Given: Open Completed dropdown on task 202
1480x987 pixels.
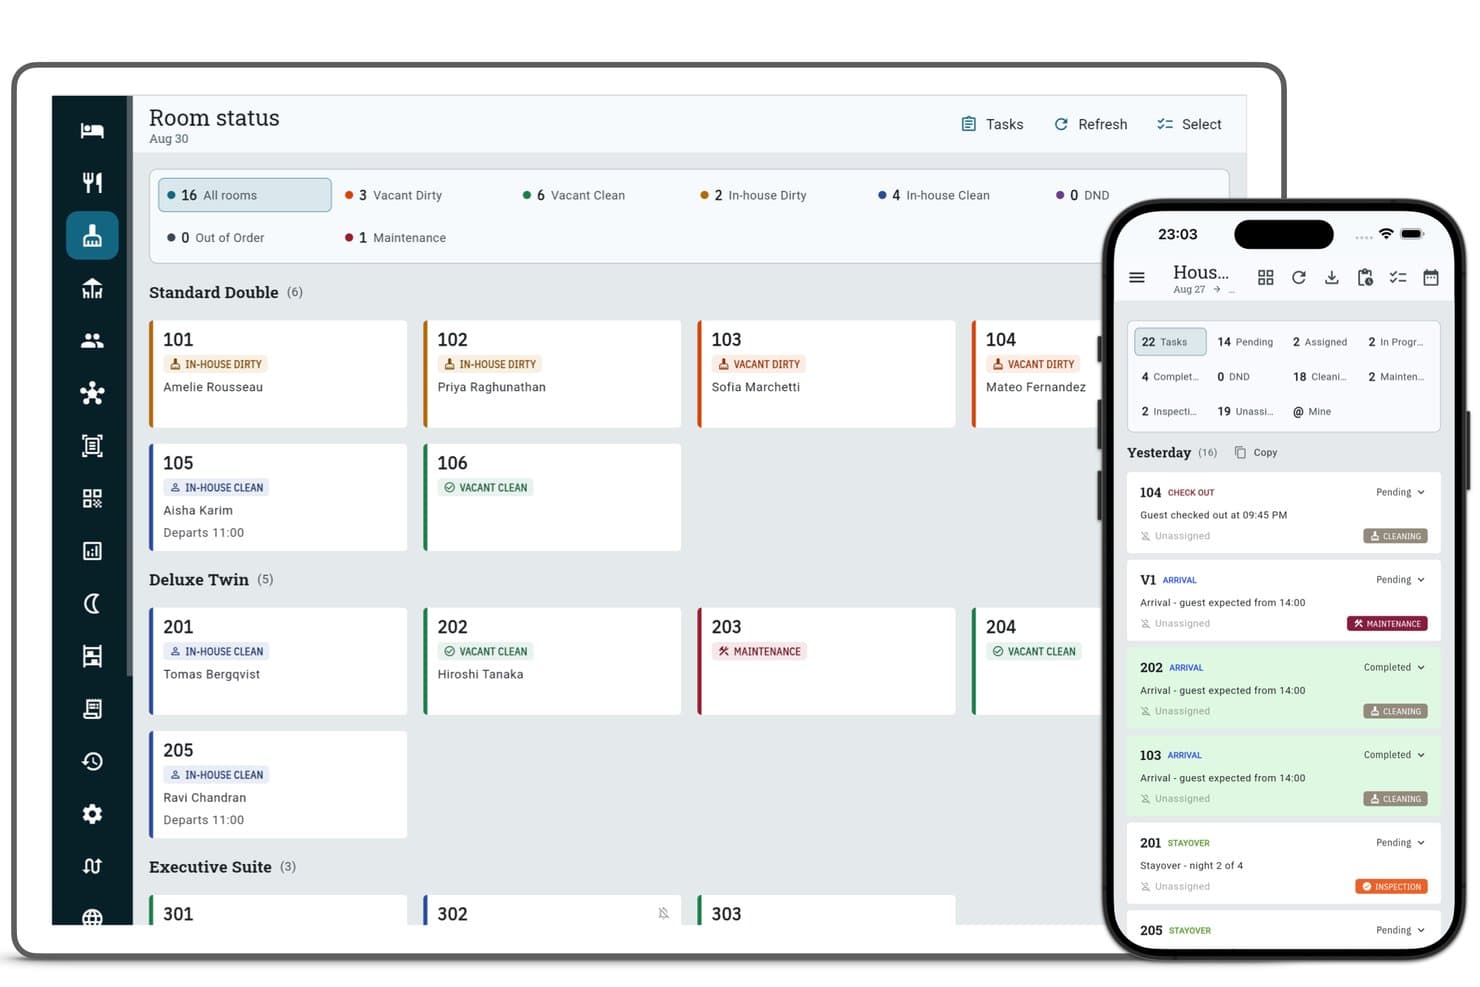Looking at the screenshot, I should [1394, 667].
